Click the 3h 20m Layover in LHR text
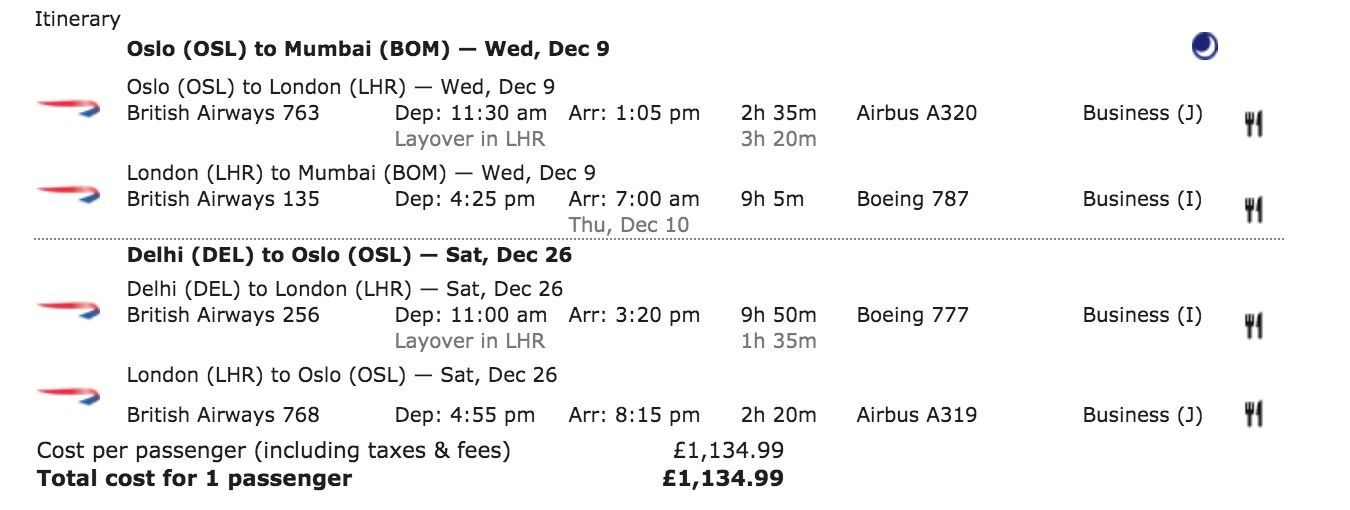The height and width of the screenshot is (510, 1350). coord(605,139)
